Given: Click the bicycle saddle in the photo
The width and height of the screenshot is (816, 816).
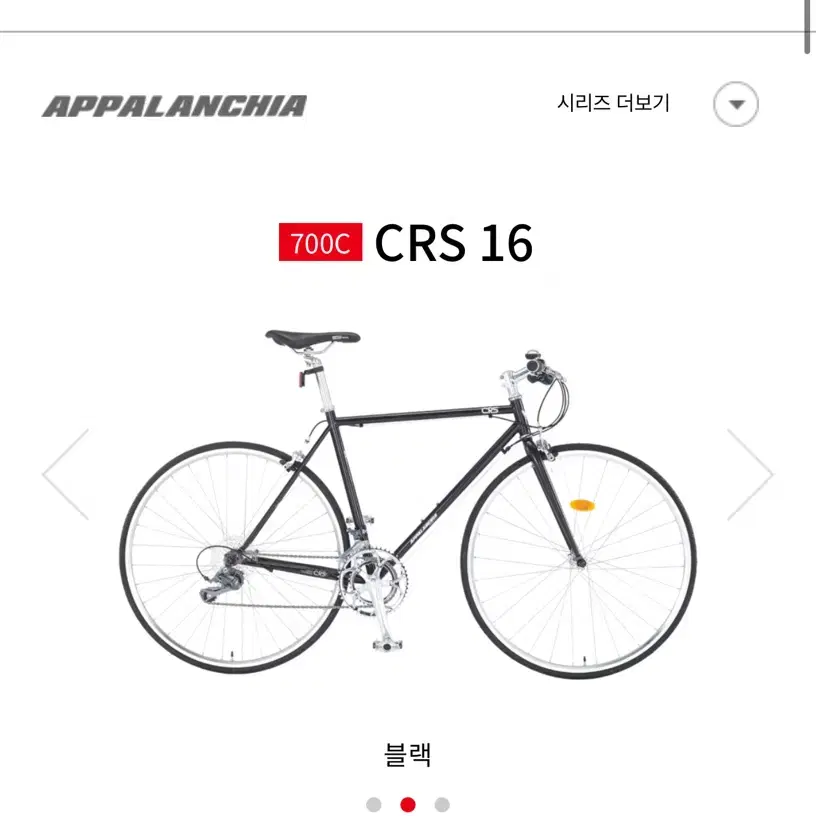Looking at the screenshot, I should pyautogui.click(x=312, y=337).
